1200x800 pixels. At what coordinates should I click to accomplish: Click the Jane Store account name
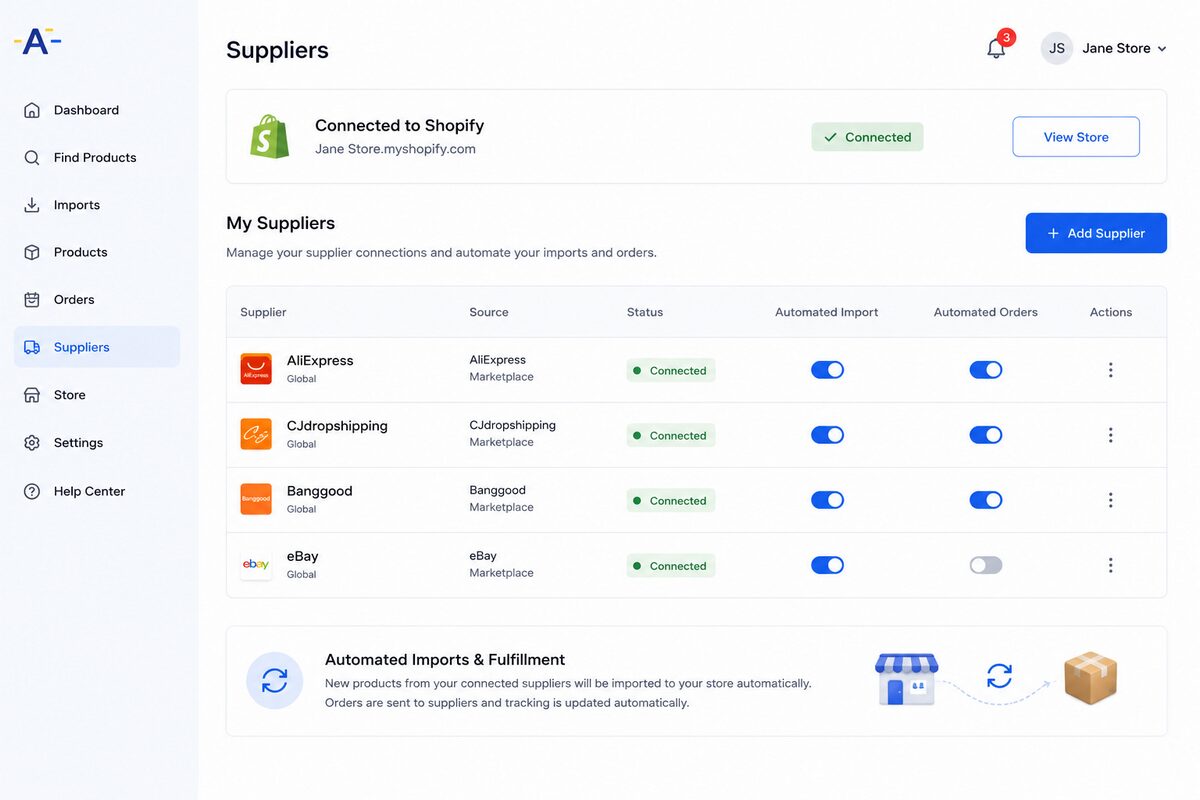pos(1116,48)
